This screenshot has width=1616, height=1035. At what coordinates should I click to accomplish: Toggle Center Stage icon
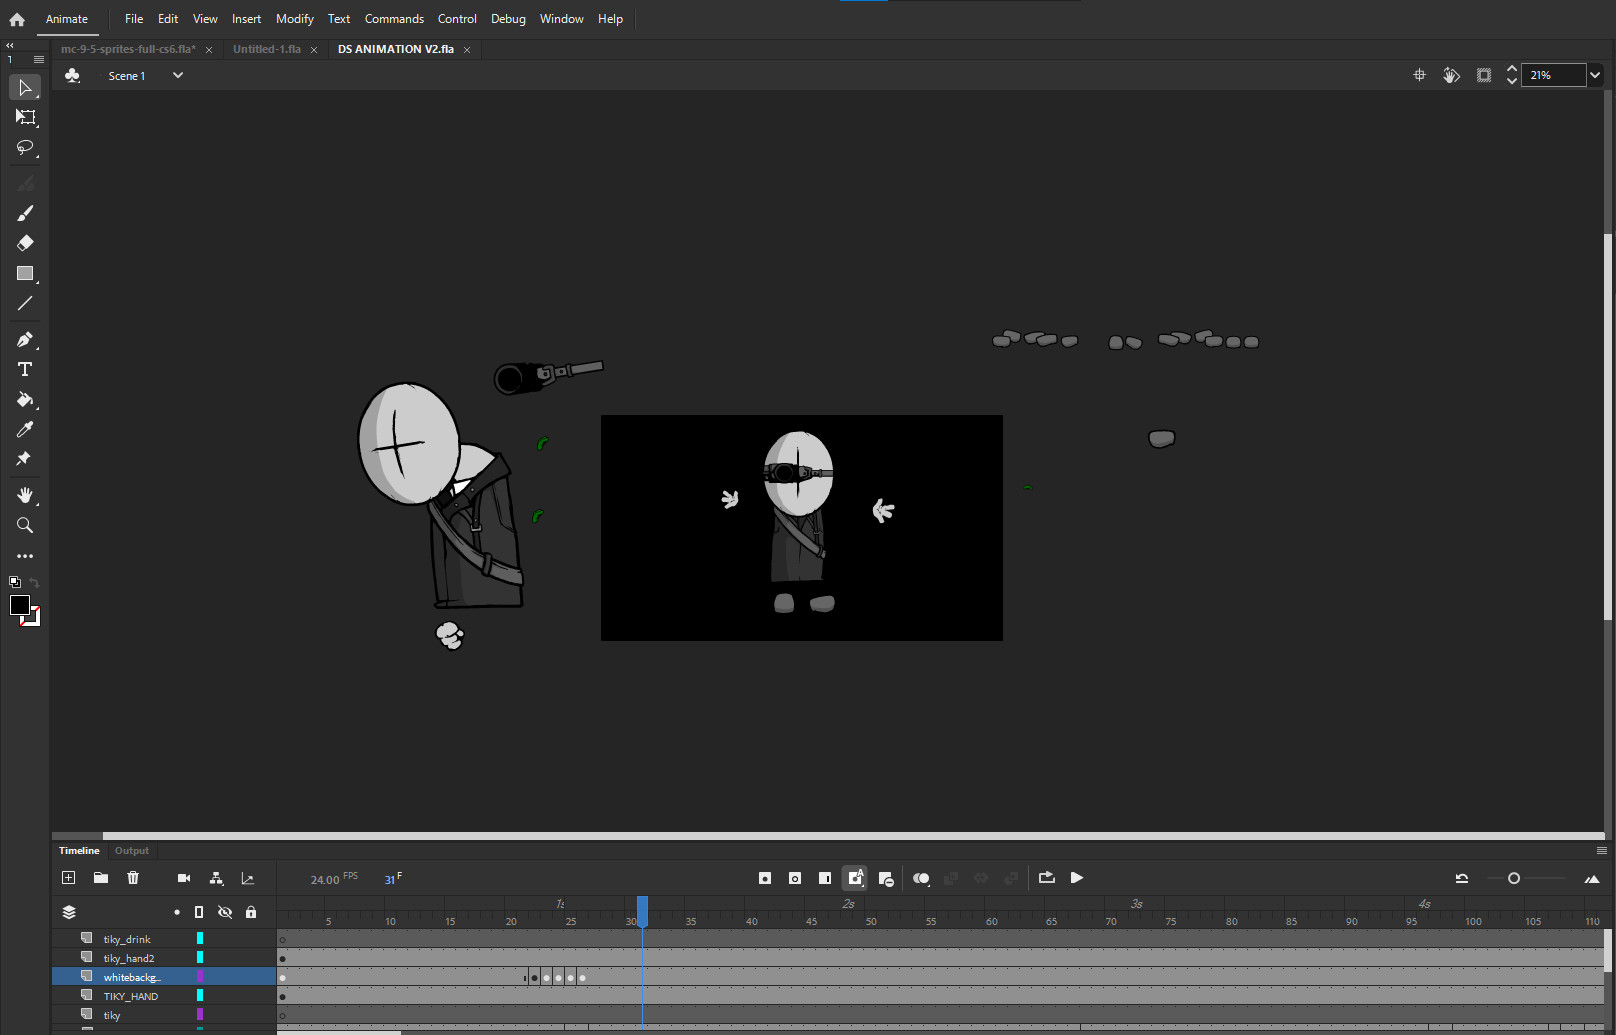(x=1419, y=75)
